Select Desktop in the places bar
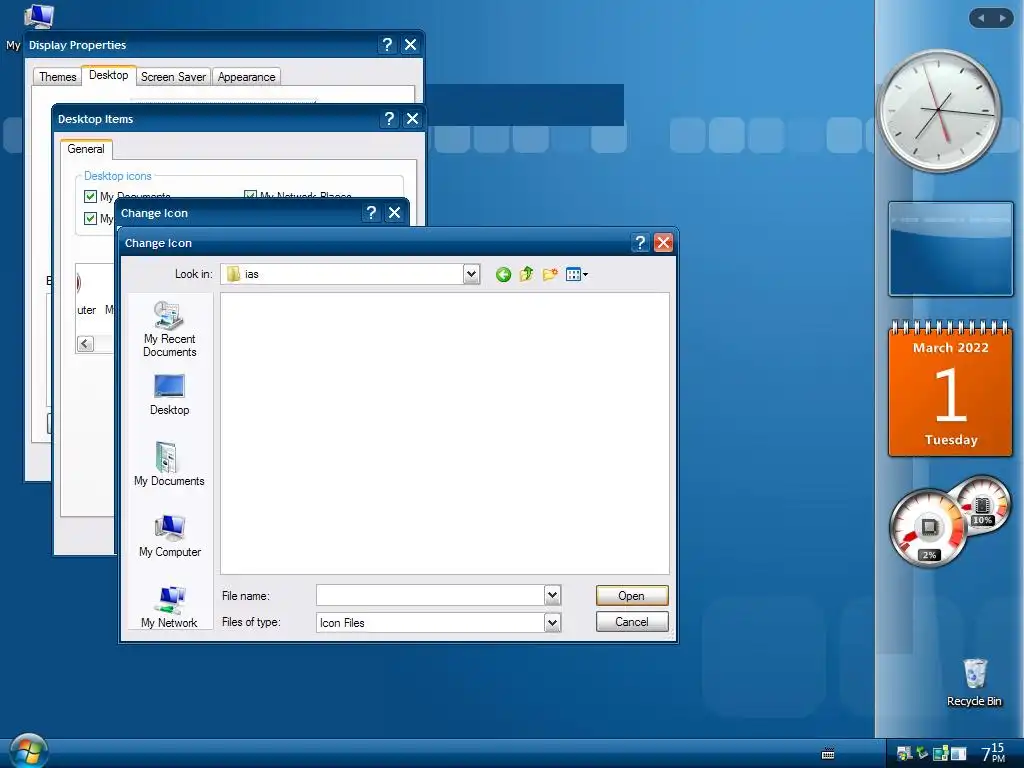 point(169,394)
